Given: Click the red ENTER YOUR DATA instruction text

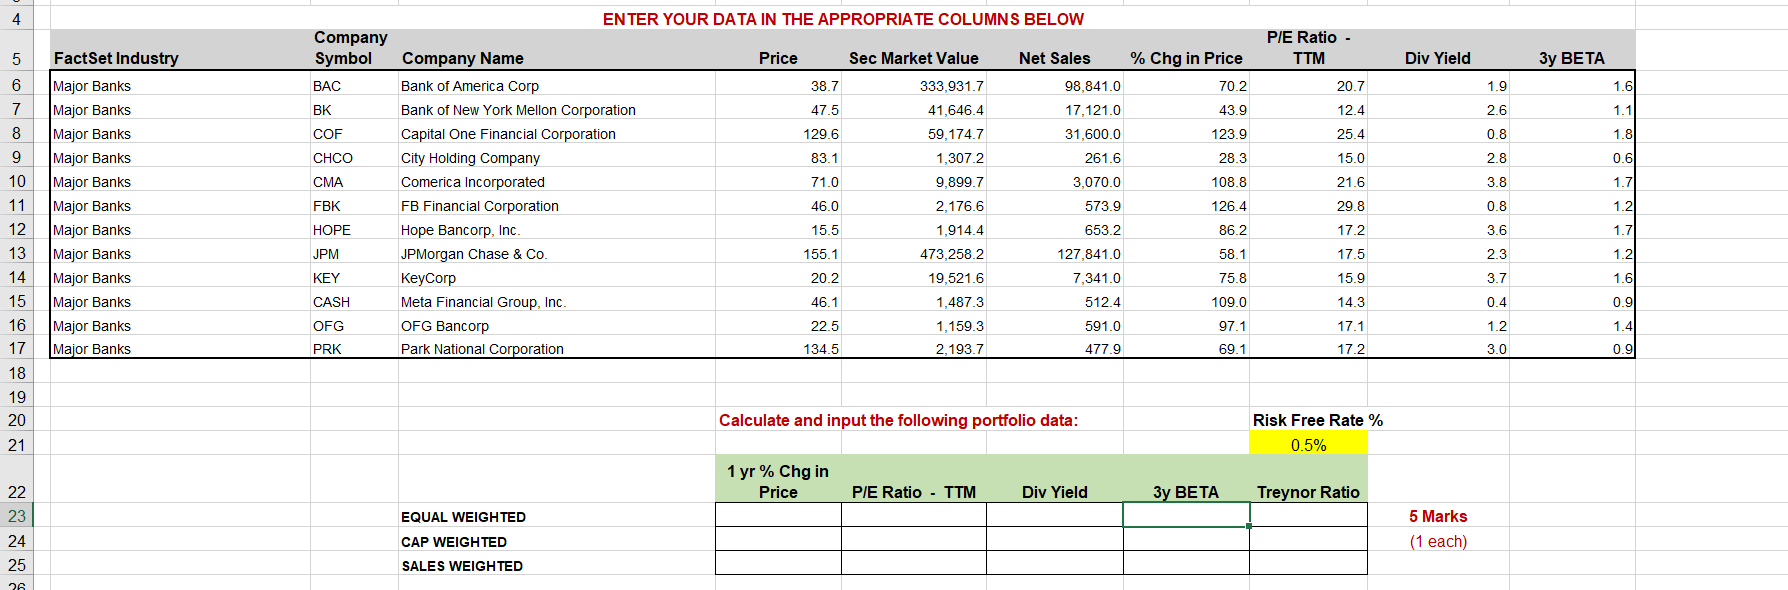Looking at the screenshot, I should pos(843,19).
